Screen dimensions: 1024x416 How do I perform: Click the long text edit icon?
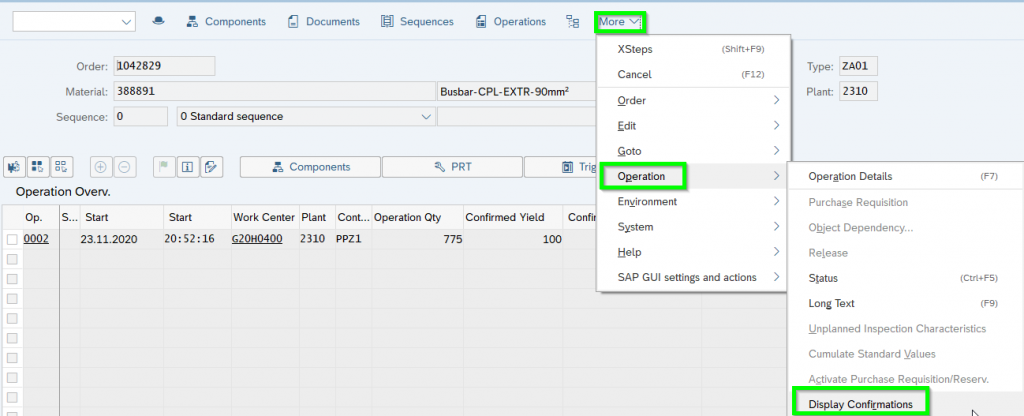[x=211, y=167]
